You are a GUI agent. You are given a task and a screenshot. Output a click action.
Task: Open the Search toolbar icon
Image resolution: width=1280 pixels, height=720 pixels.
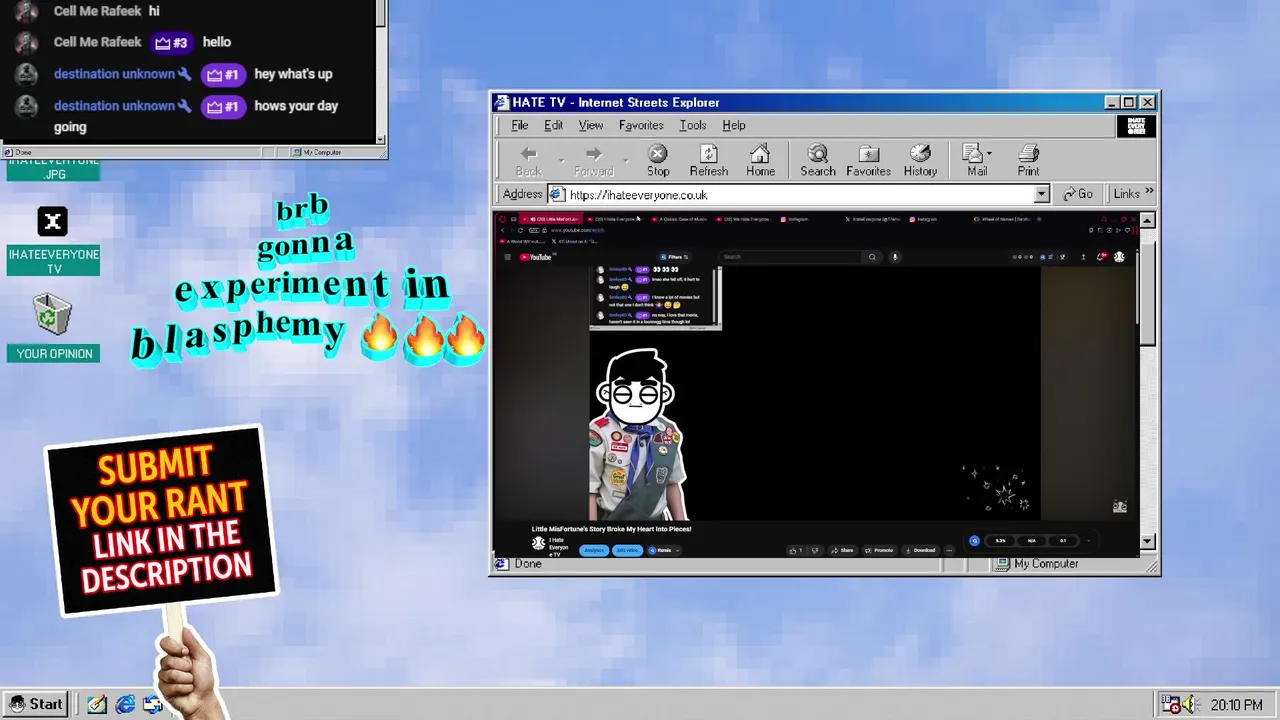817,160
